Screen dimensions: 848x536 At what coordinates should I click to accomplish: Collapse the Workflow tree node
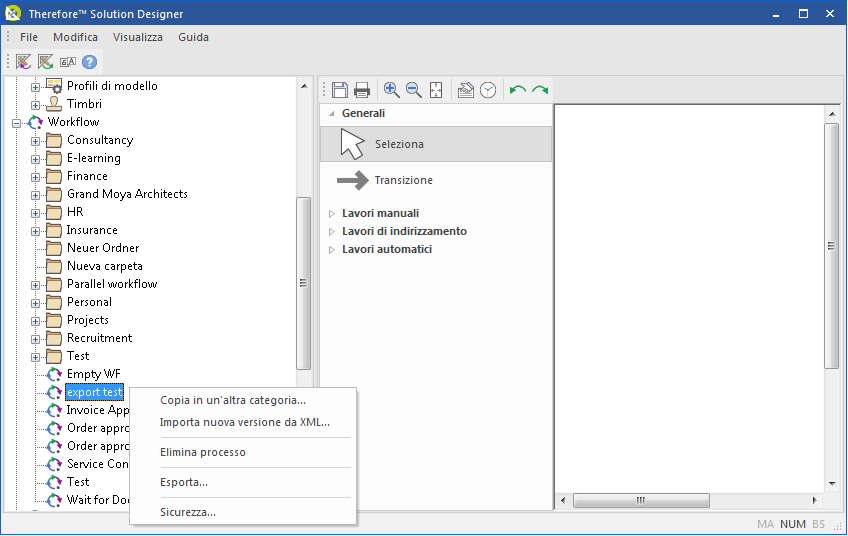coord(17,122)
